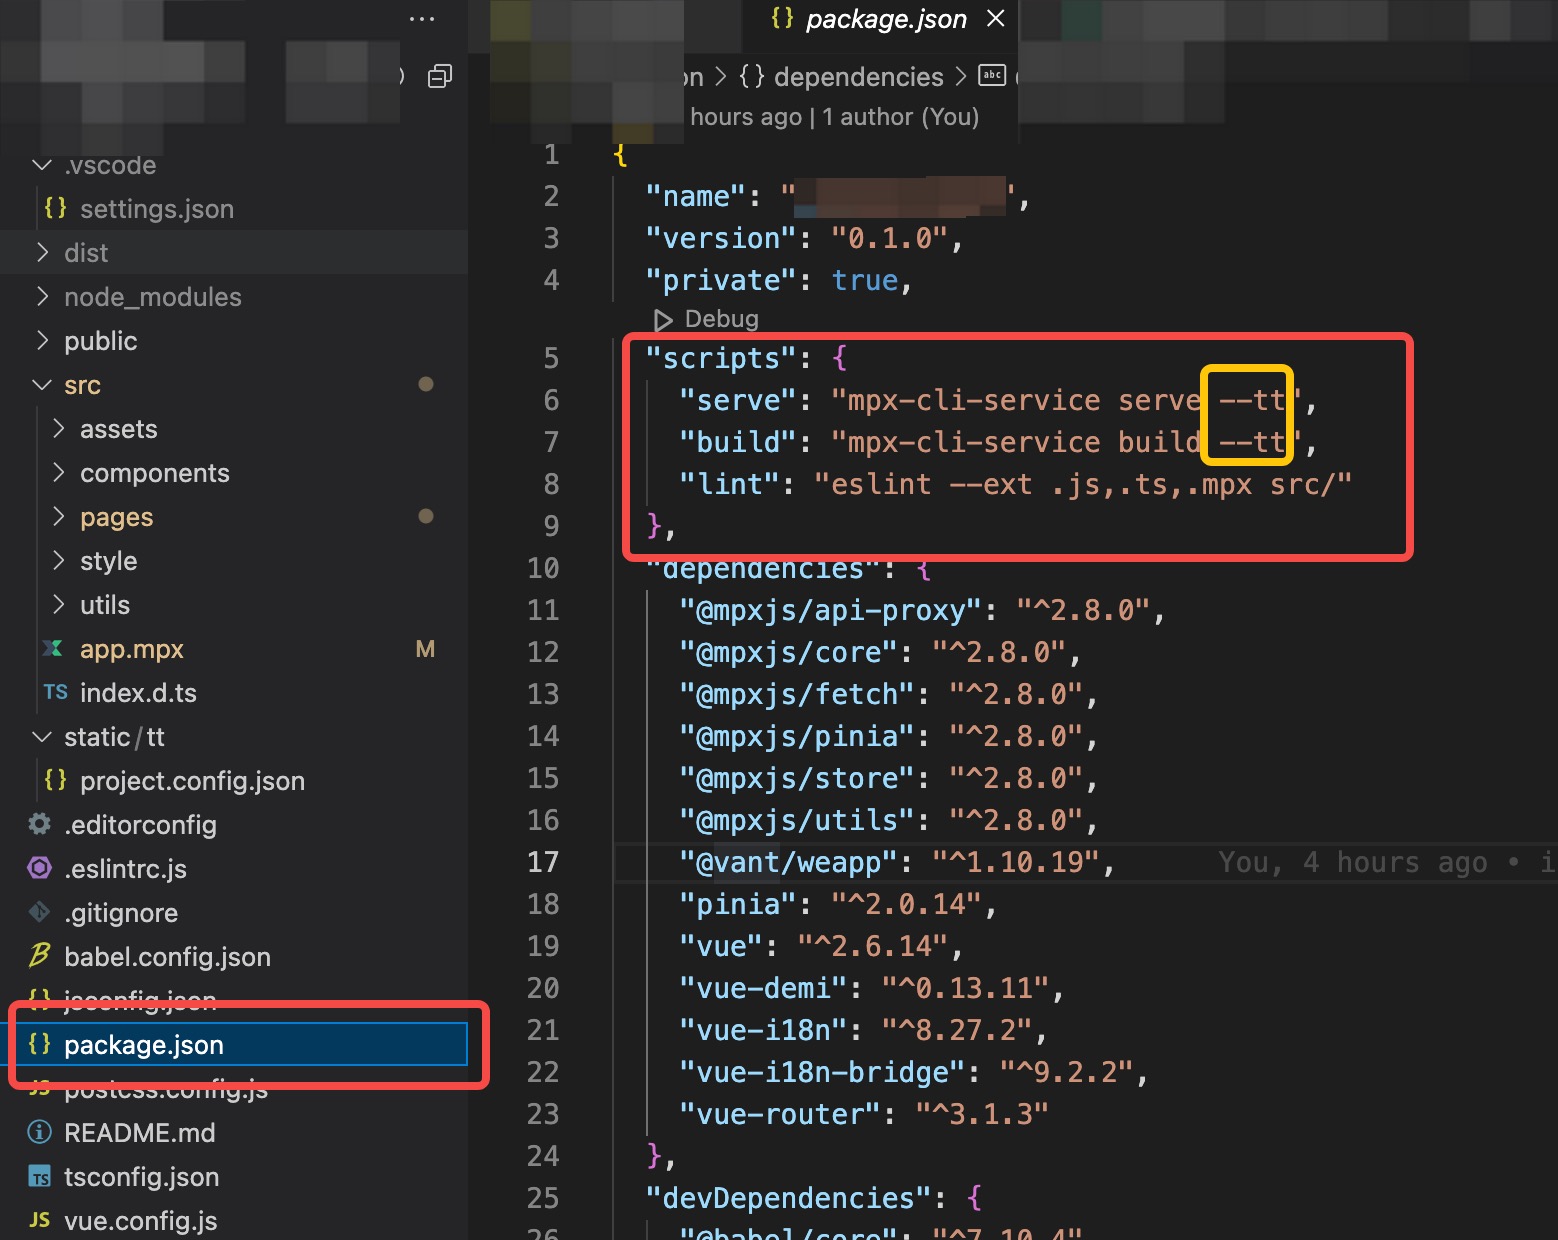Click the Debug CodeLens link
This screenshot has width=1558, height=1240.
(x=721, y=319)
